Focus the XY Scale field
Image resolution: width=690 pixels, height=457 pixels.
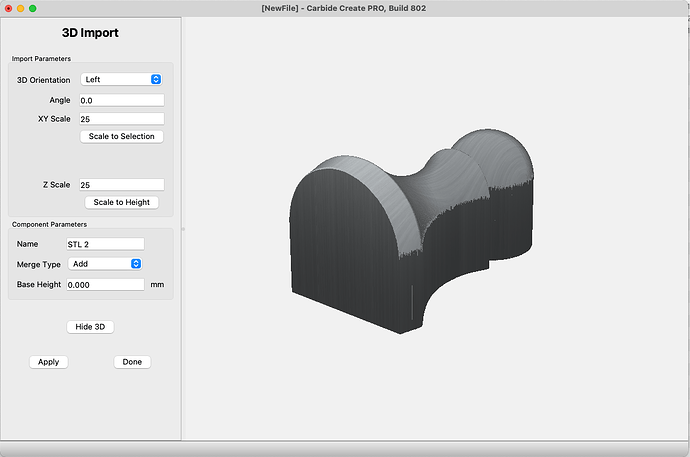[x=121, y=119]
